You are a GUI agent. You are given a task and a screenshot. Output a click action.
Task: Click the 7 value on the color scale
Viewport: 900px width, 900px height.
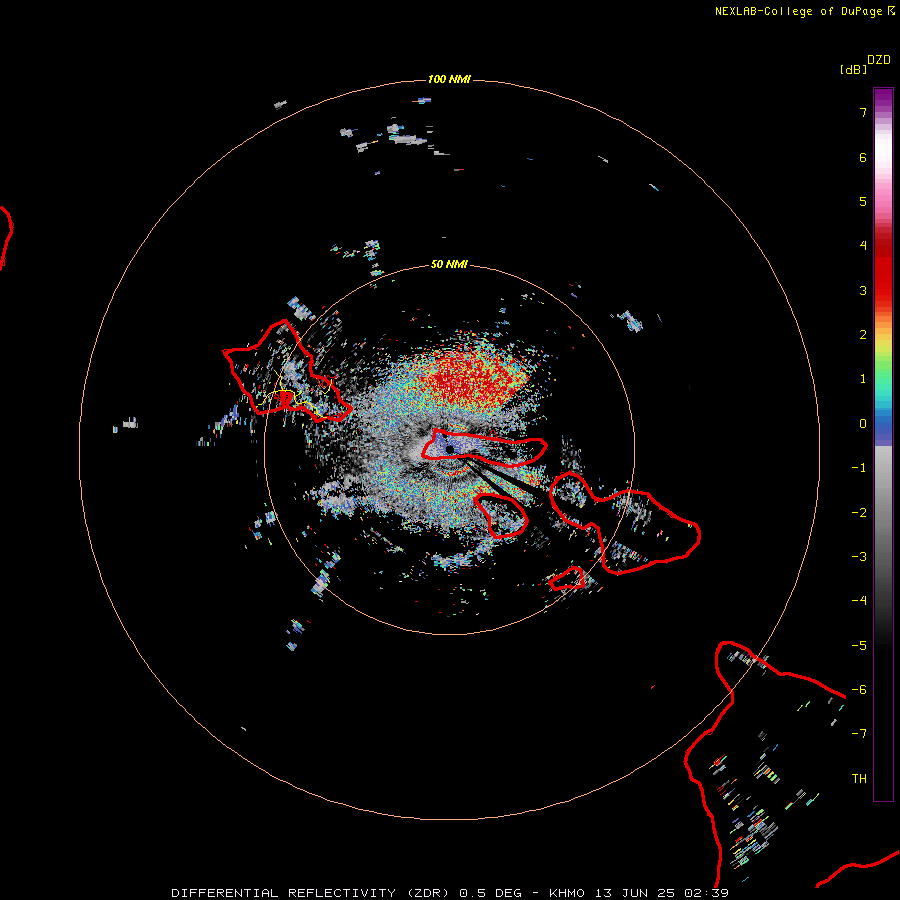tap(863, 112)
